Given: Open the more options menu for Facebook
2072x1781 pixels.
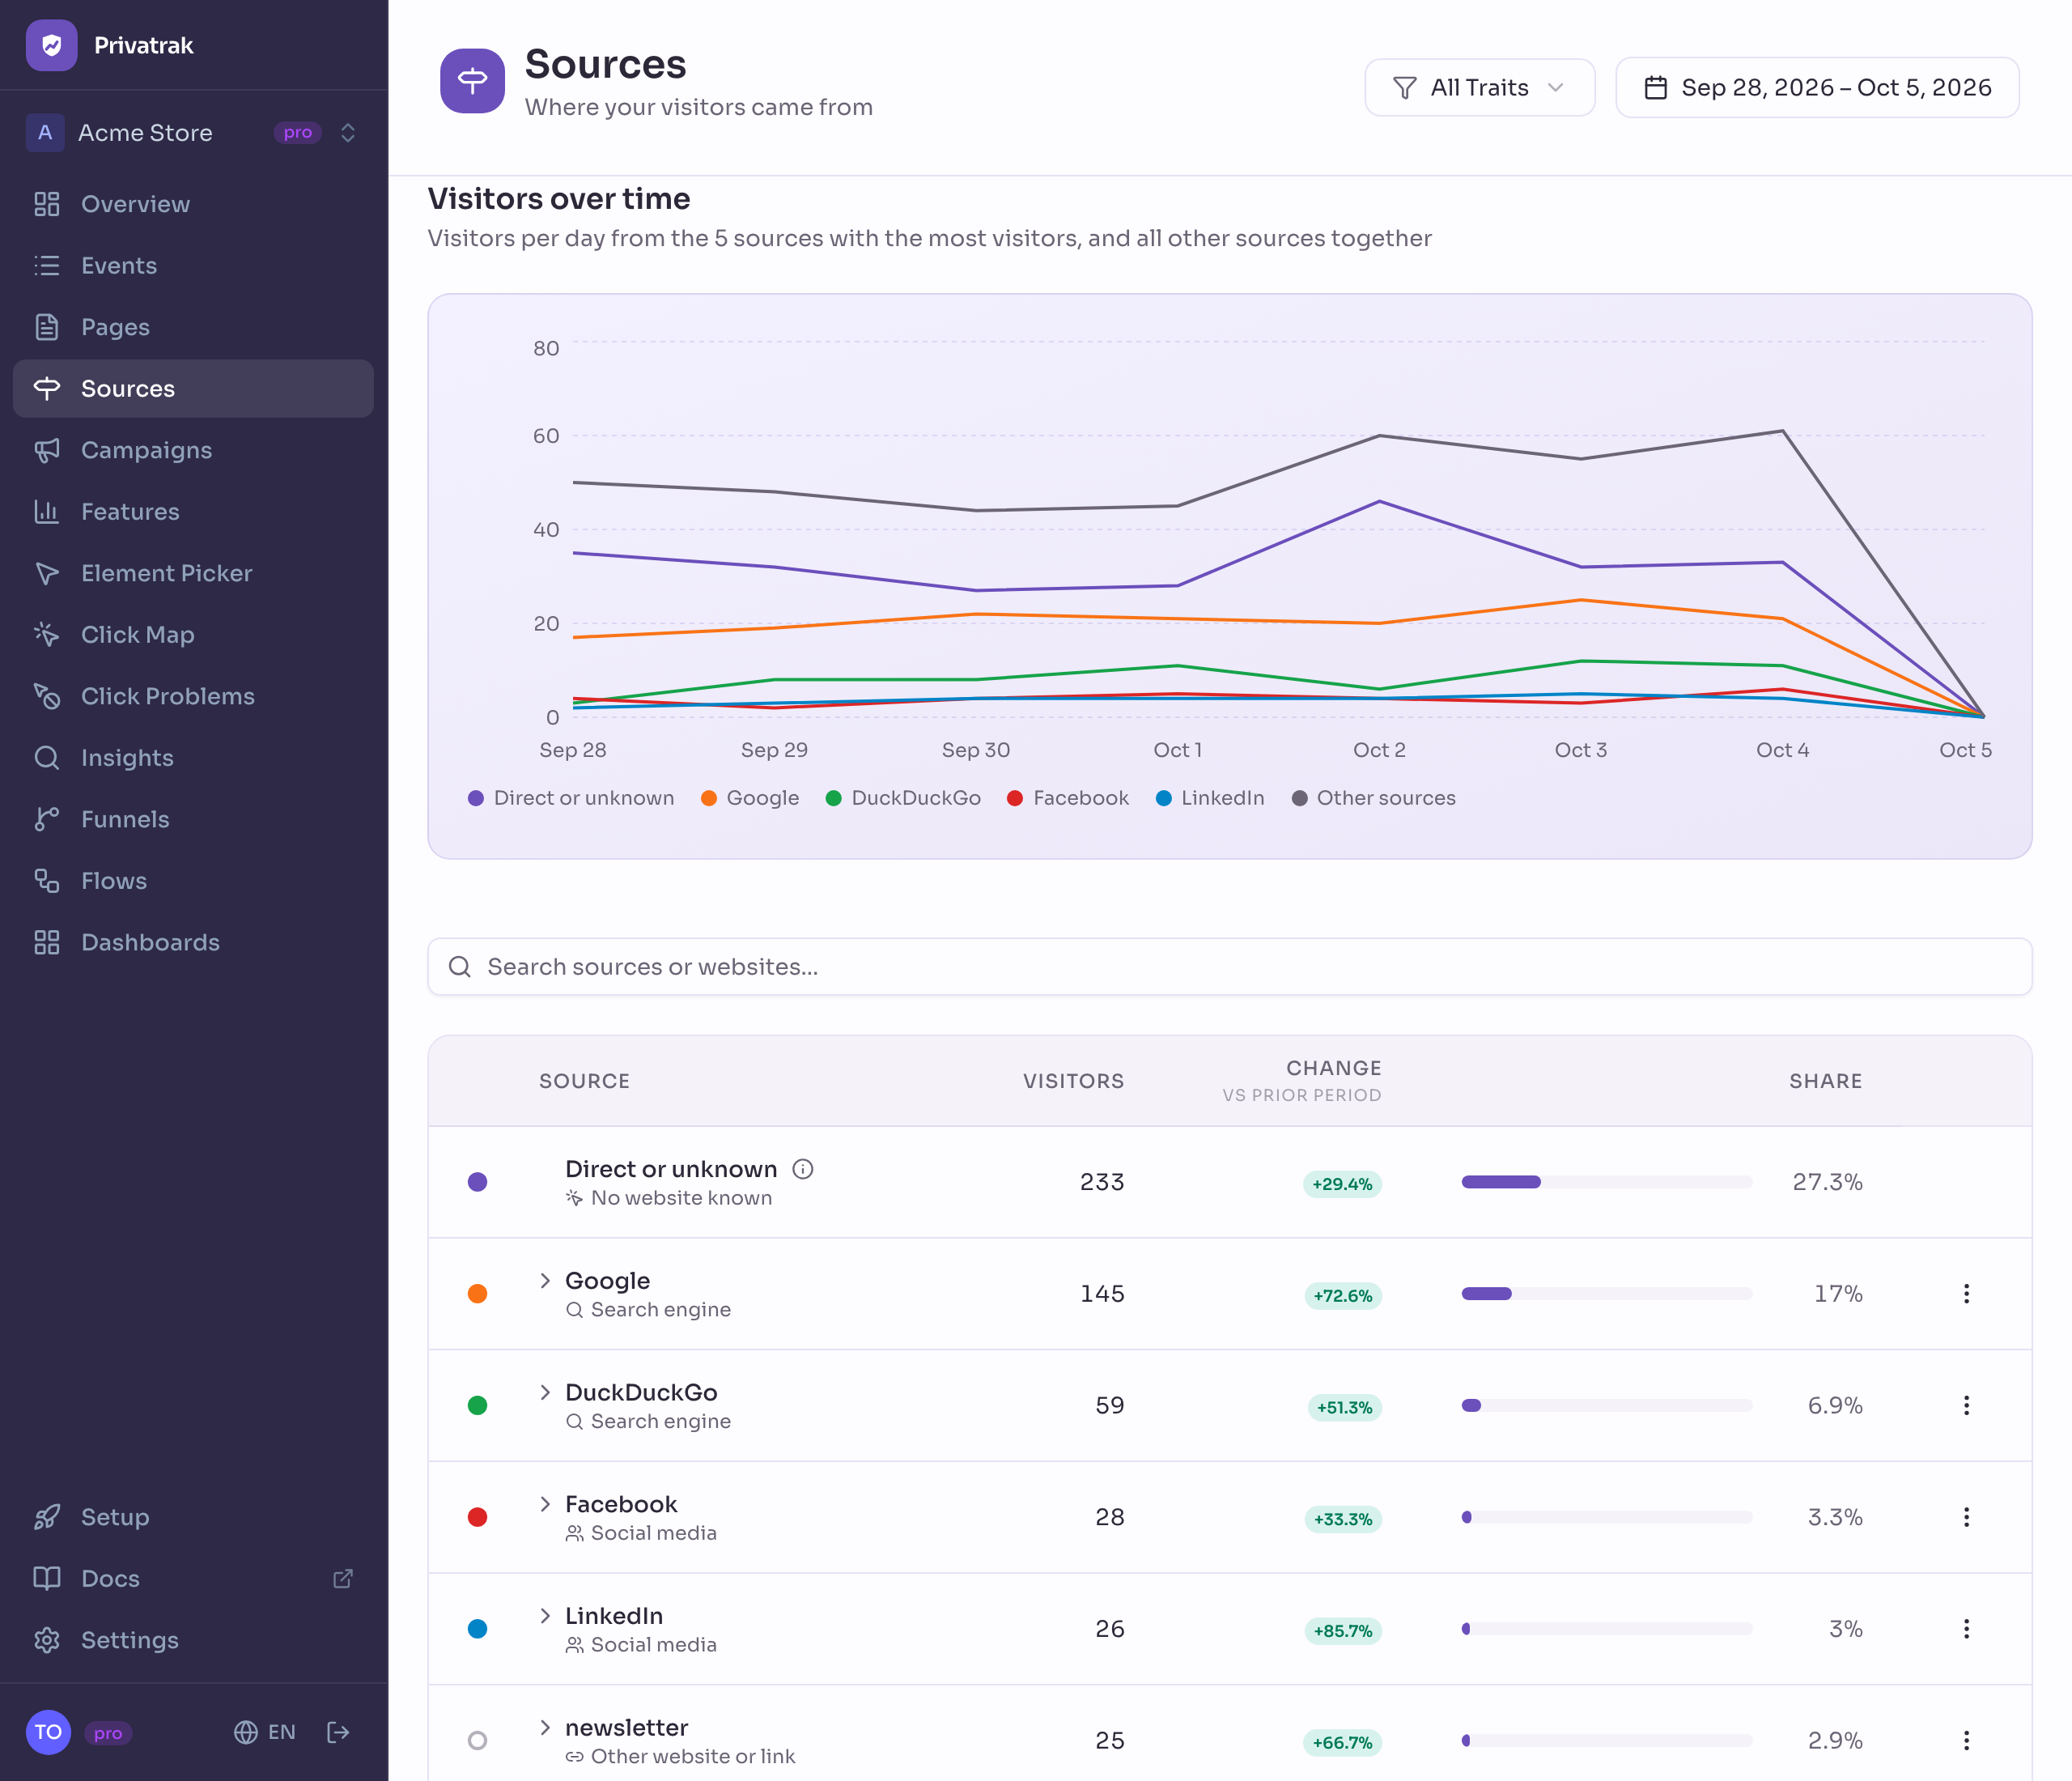Looking at the screenshot, I should [x=1966, y=1518].
